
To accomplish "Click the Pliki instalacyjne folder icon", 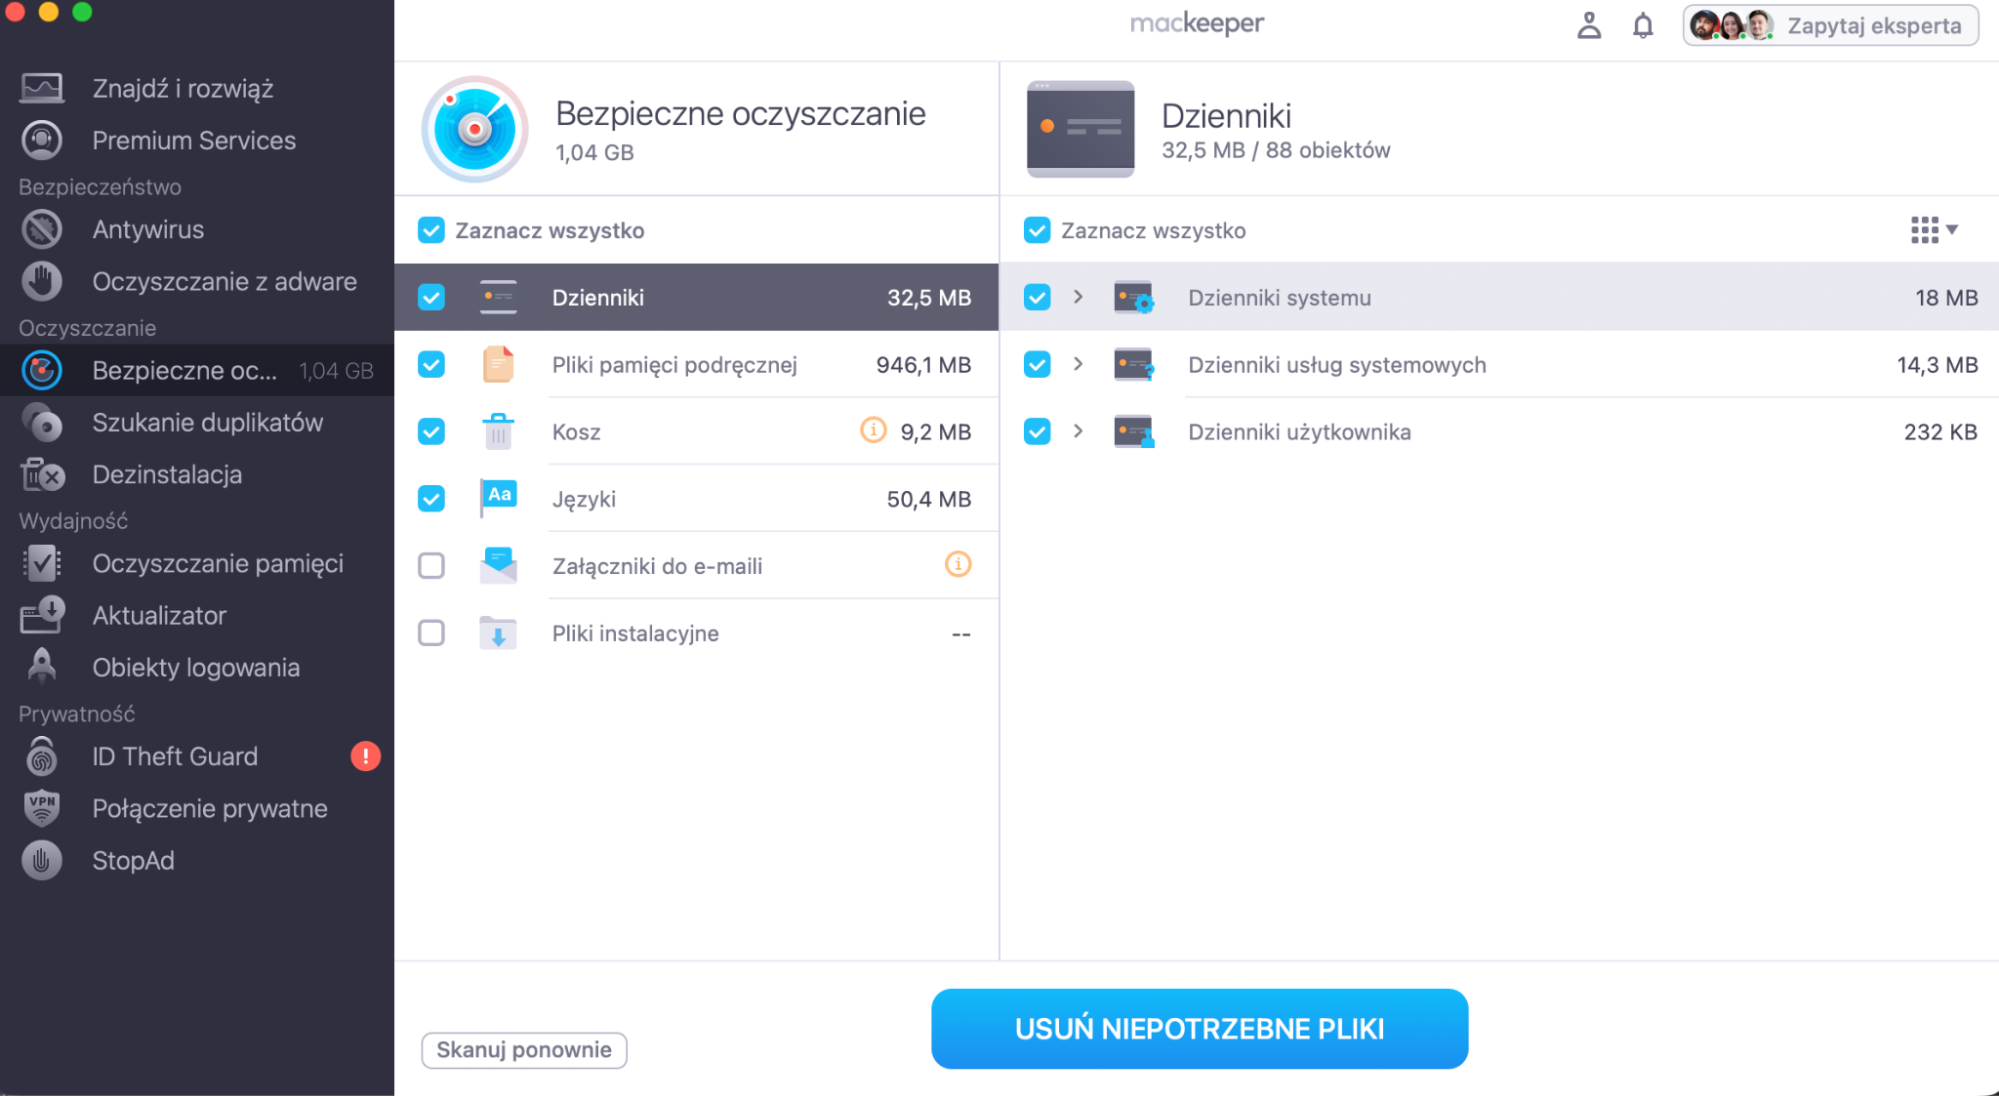I will tap(498, 633).
